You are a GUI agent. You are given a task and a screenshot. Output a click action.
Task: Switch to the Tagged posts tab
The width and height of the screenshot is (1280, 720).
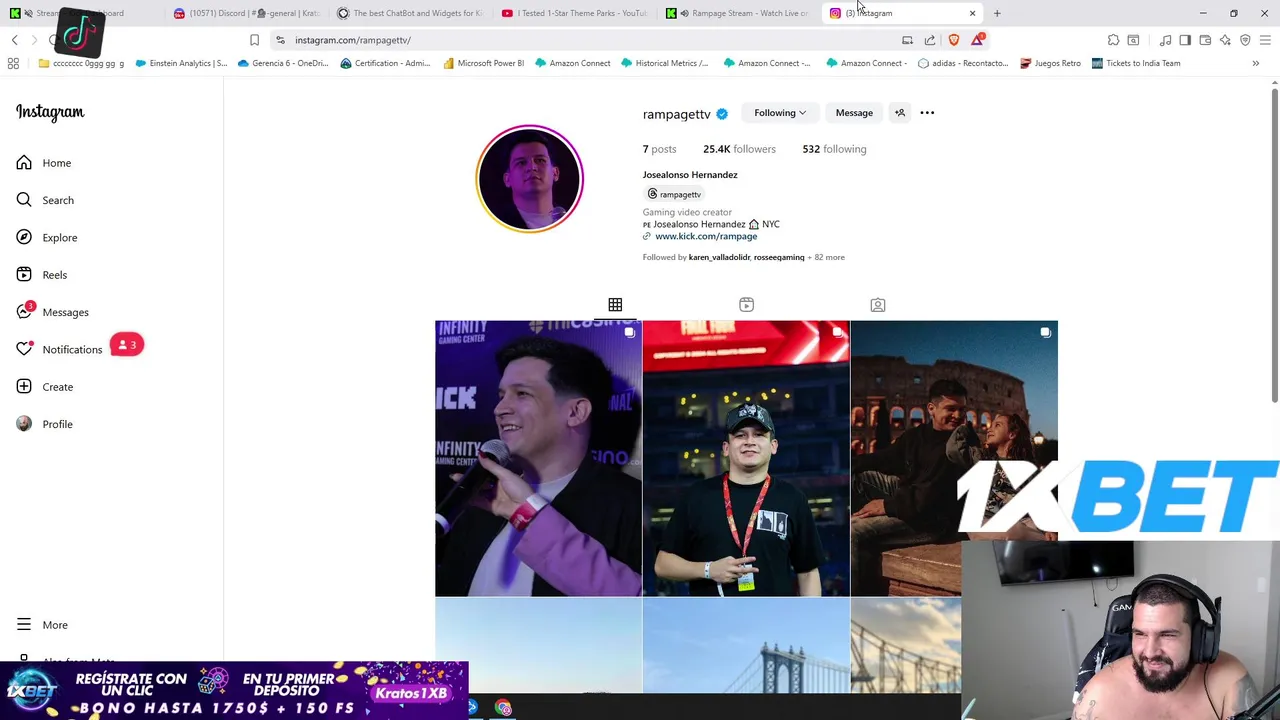(877, 305)
